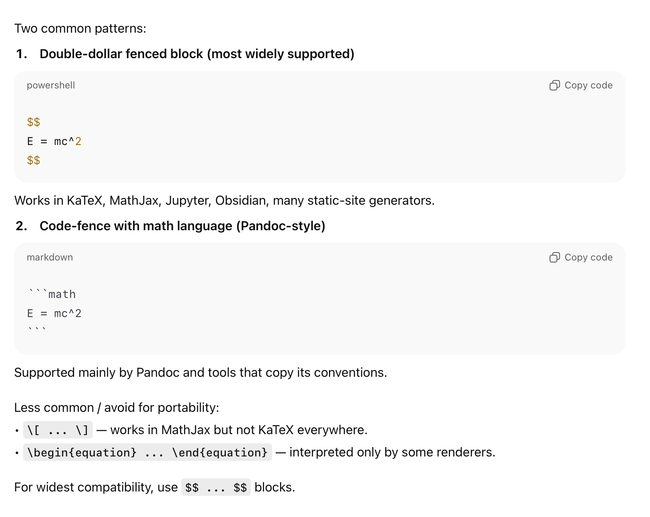
Task: Click the closing $$ line in the first code block
Action: 34,160
